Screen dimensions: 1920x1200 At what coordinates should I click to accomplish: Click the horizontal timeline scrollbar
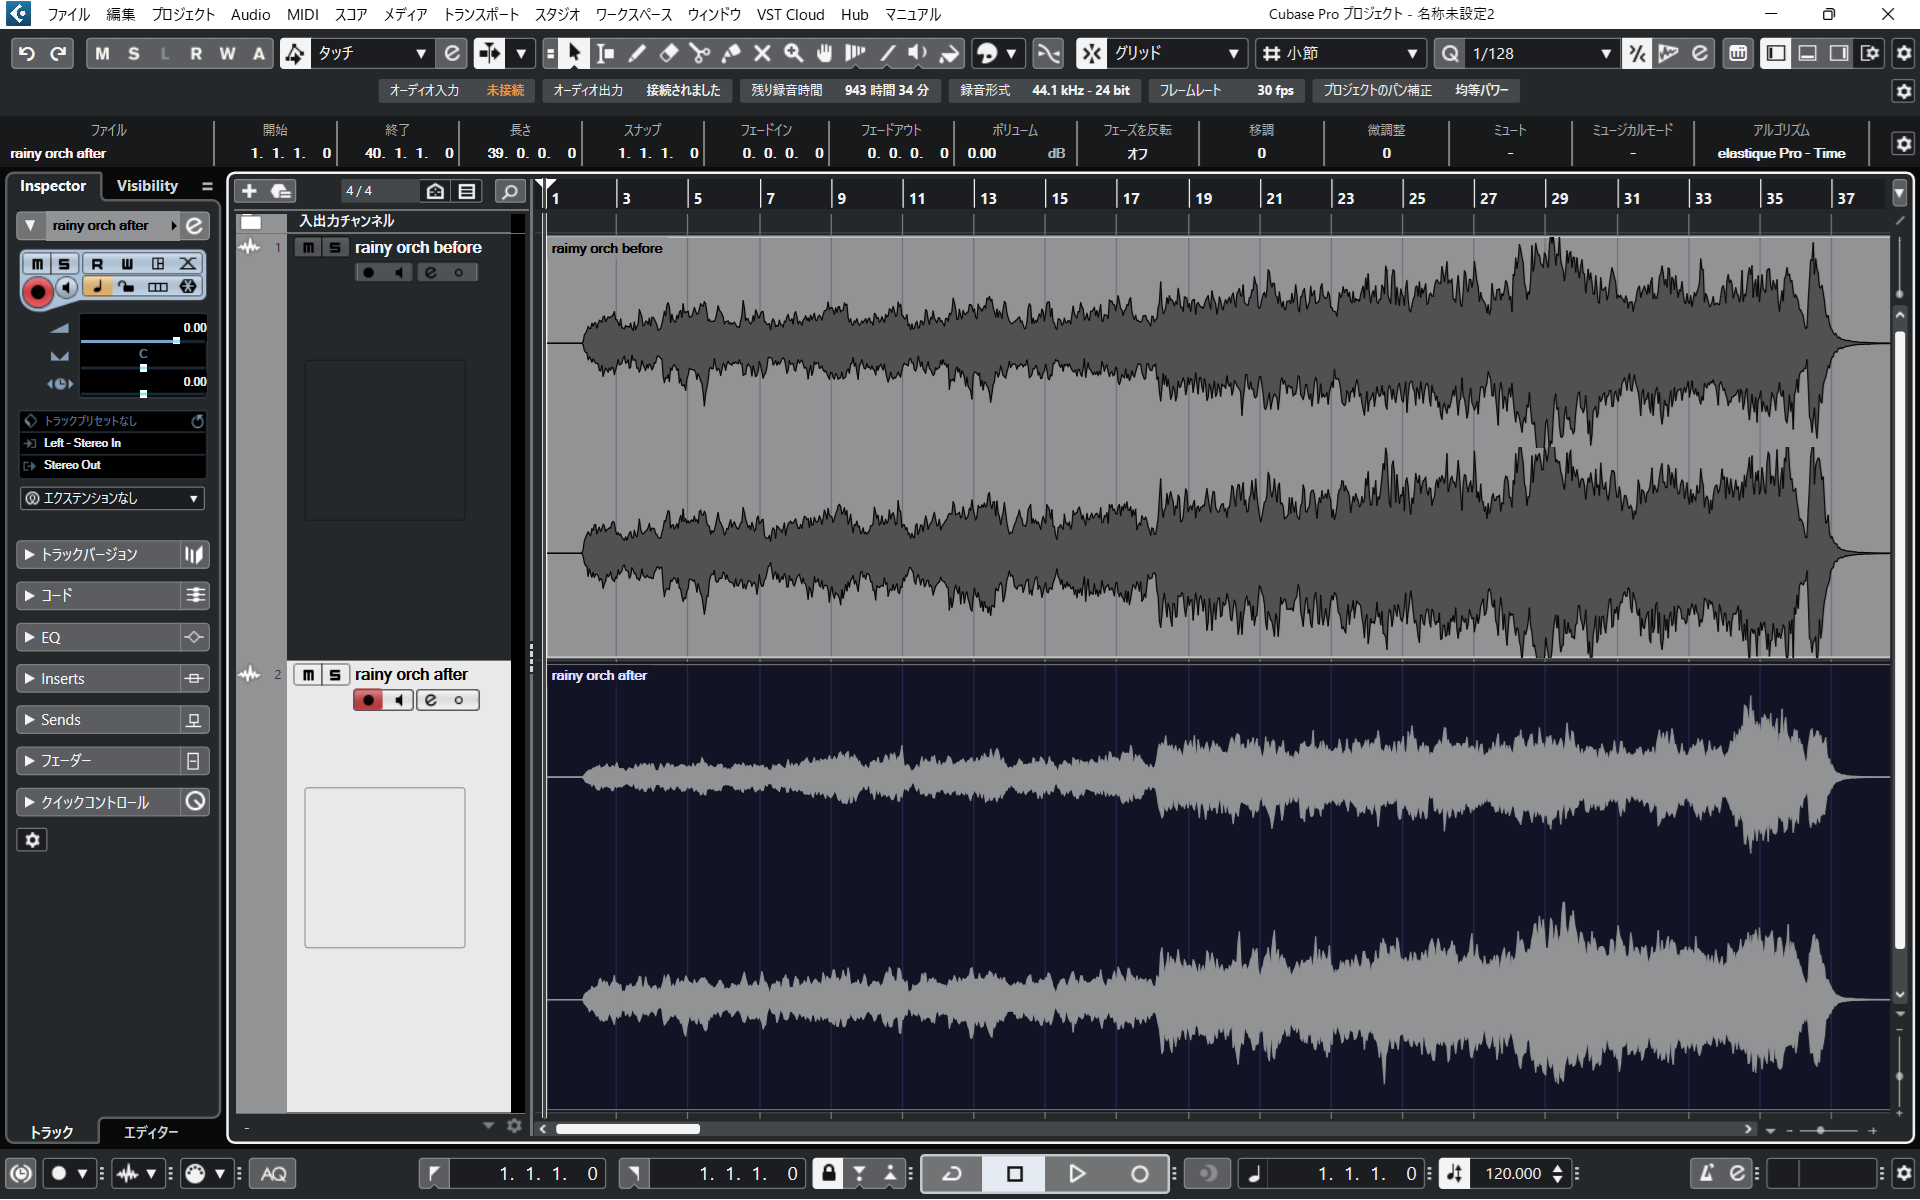click(628, 1129)
